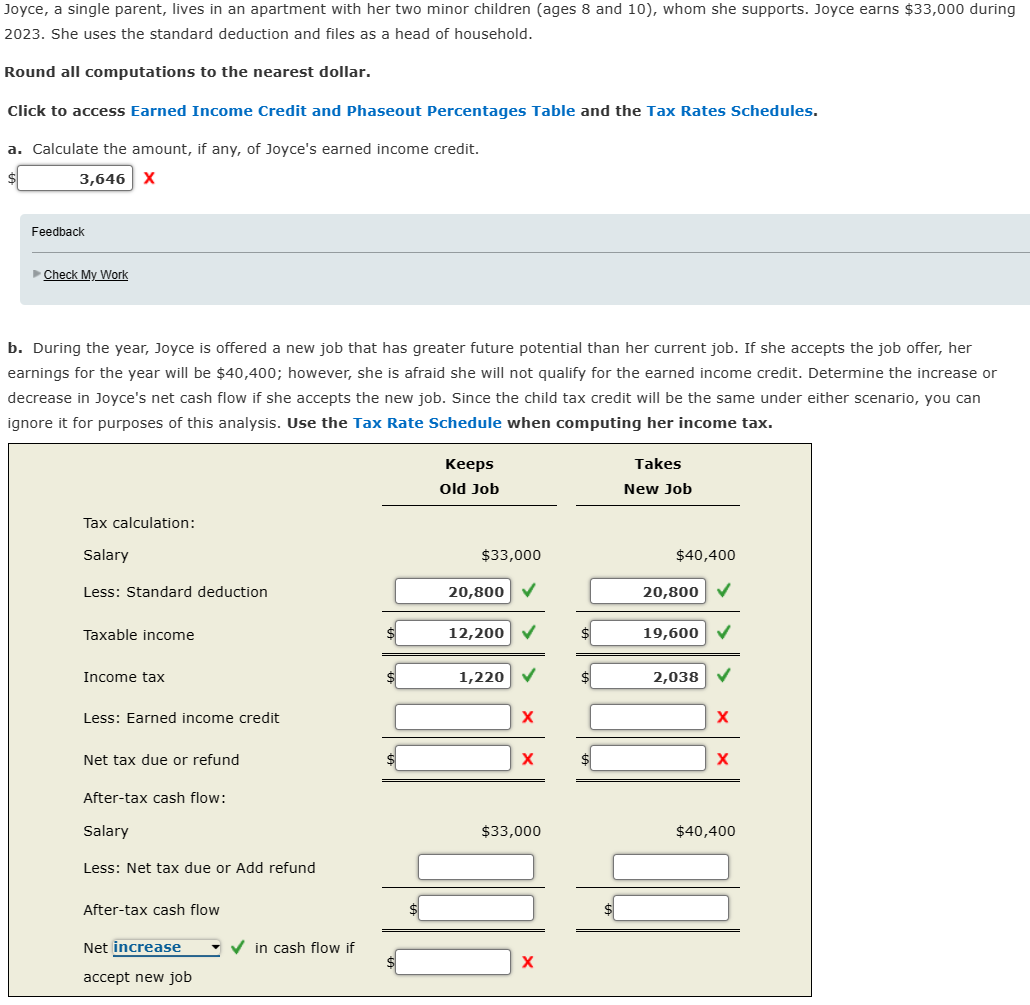
Task: Click the green check beside 19,600
Action: click(723, 632)
